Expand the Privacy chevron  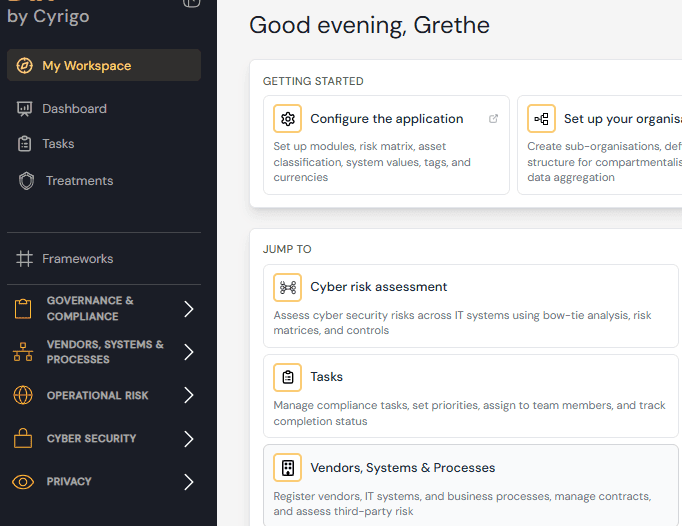pos(188,482)
